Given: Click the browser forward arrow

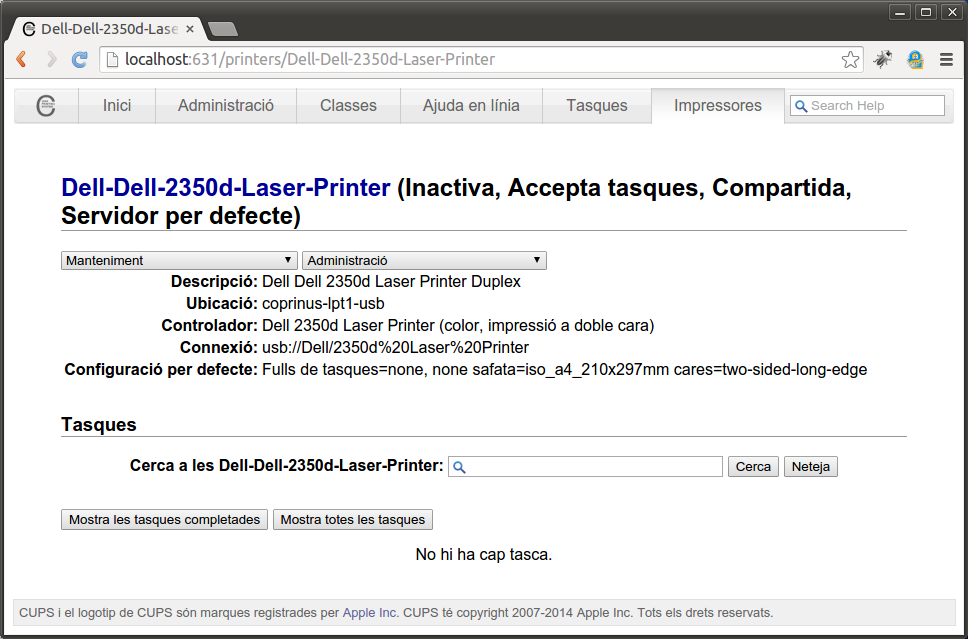Looking at the screenshot, I should (x=51, y=60).
